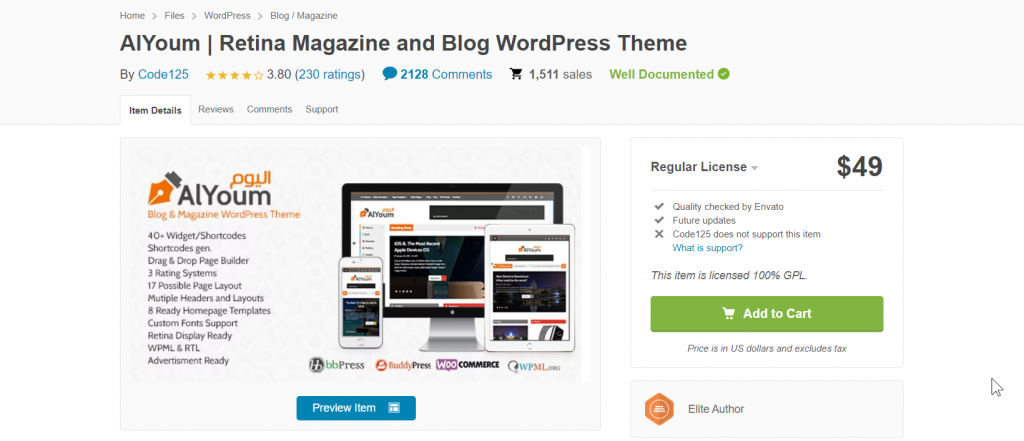Image resolution: width=1024 pixels, height=441 pixels.
Task: Click the smartphone mockup image
Action: pos(359,302)
